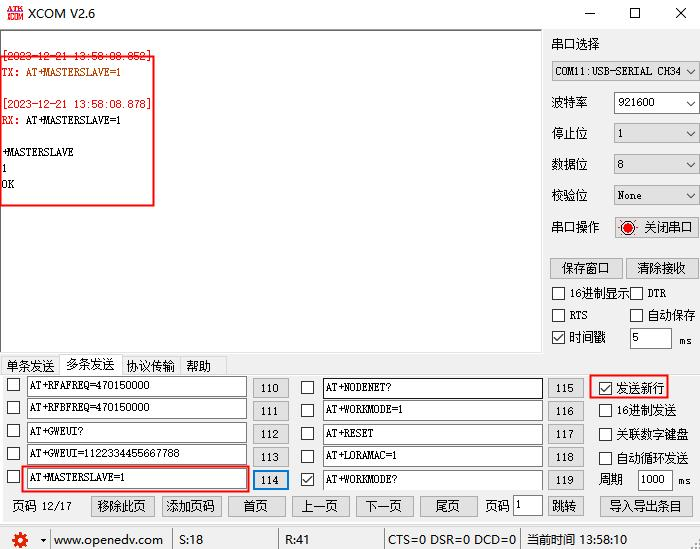Click the 关闭串口 button
Image resolution: width=700 pixels, height=549 pixels.
656,228
